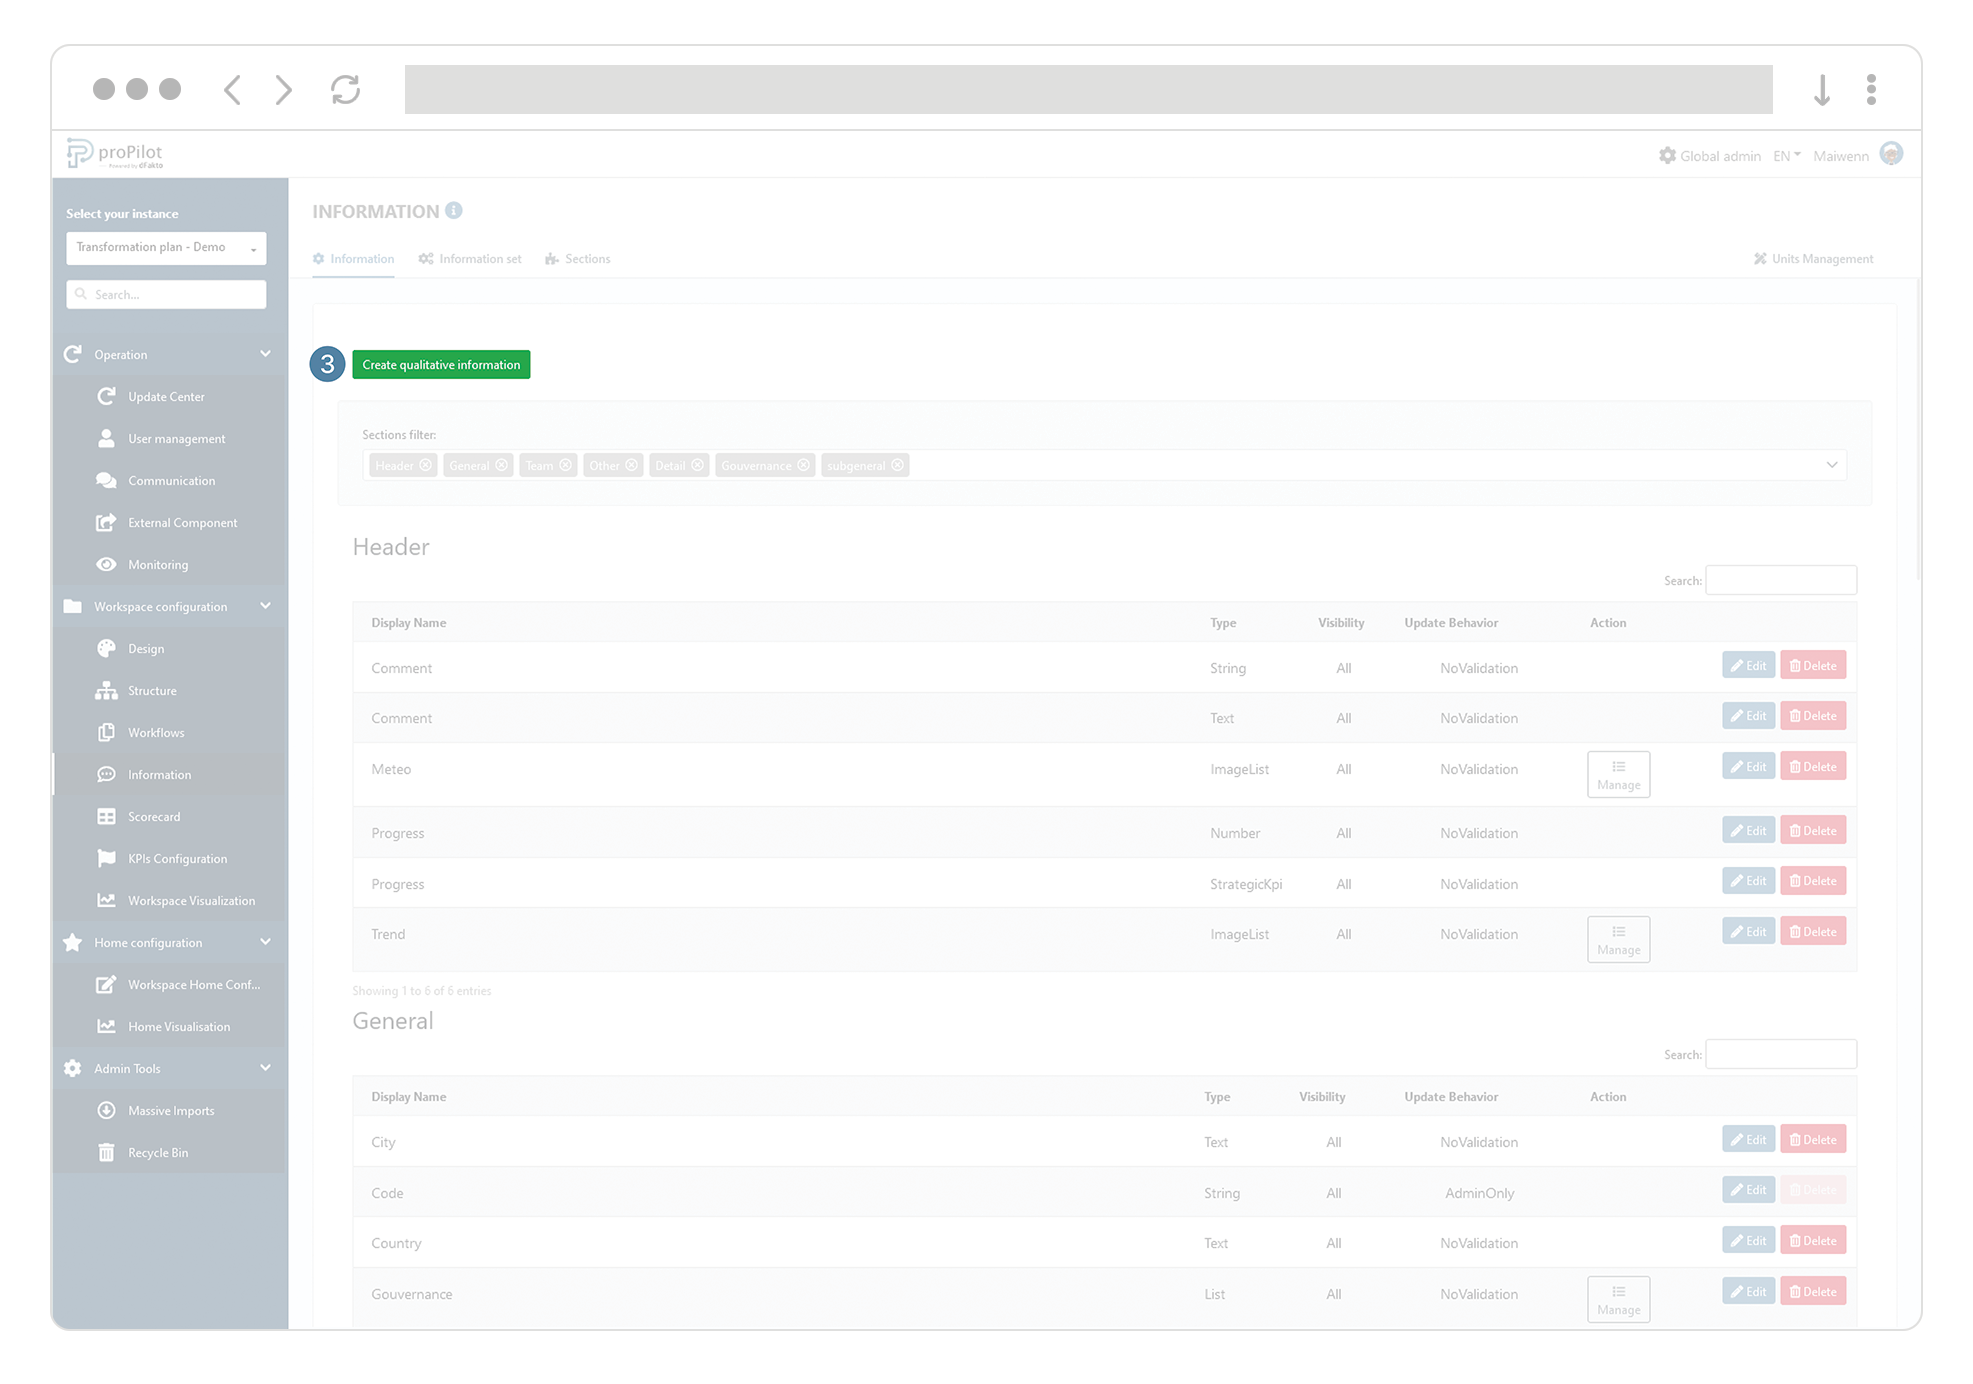
Task: Collapse the Admin Tools section
Action: [265, 1067]
